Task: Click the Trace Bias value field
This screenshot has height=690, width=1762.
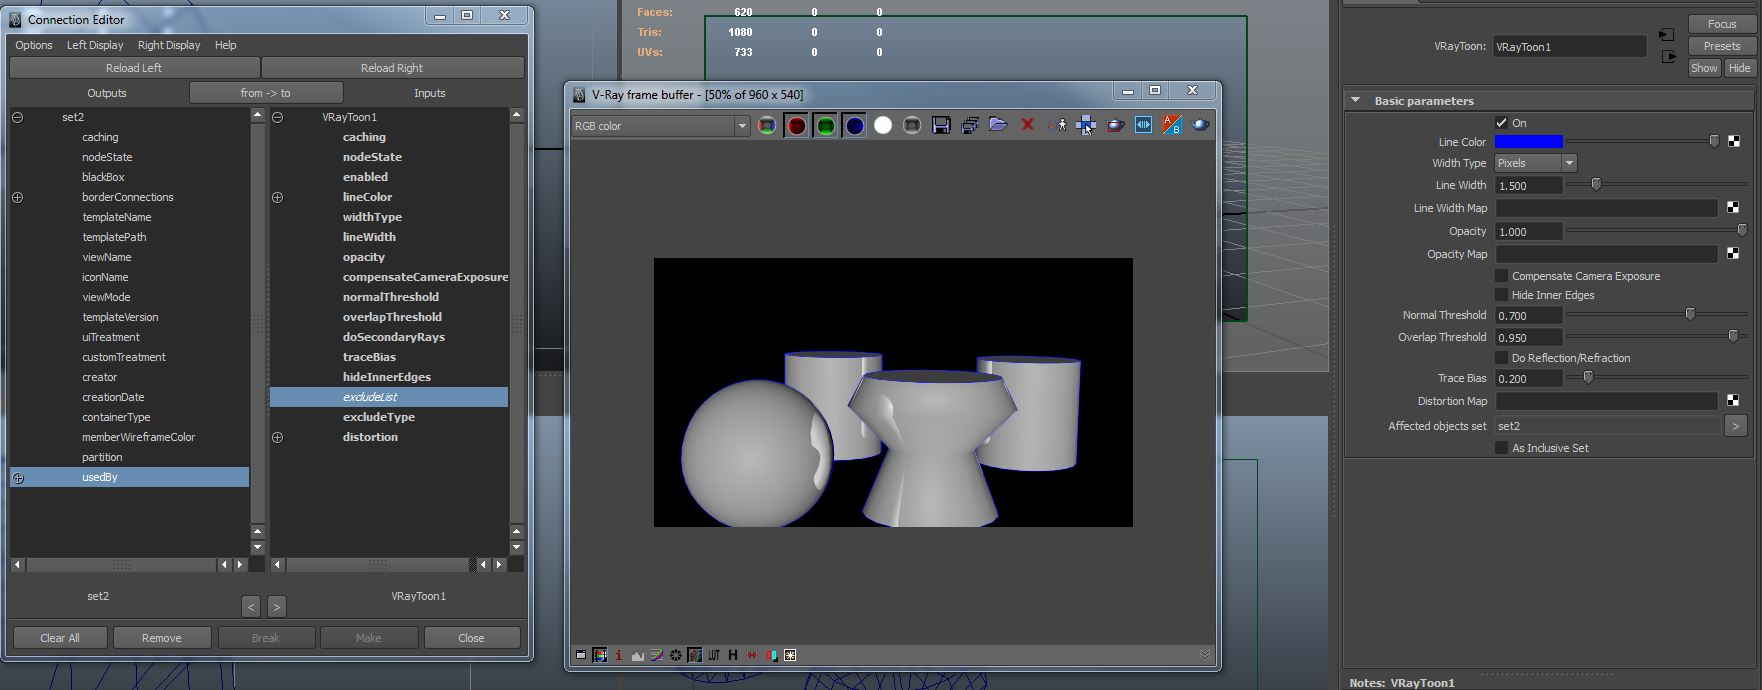Action: pyautogui.click(x=1528, y=379)
